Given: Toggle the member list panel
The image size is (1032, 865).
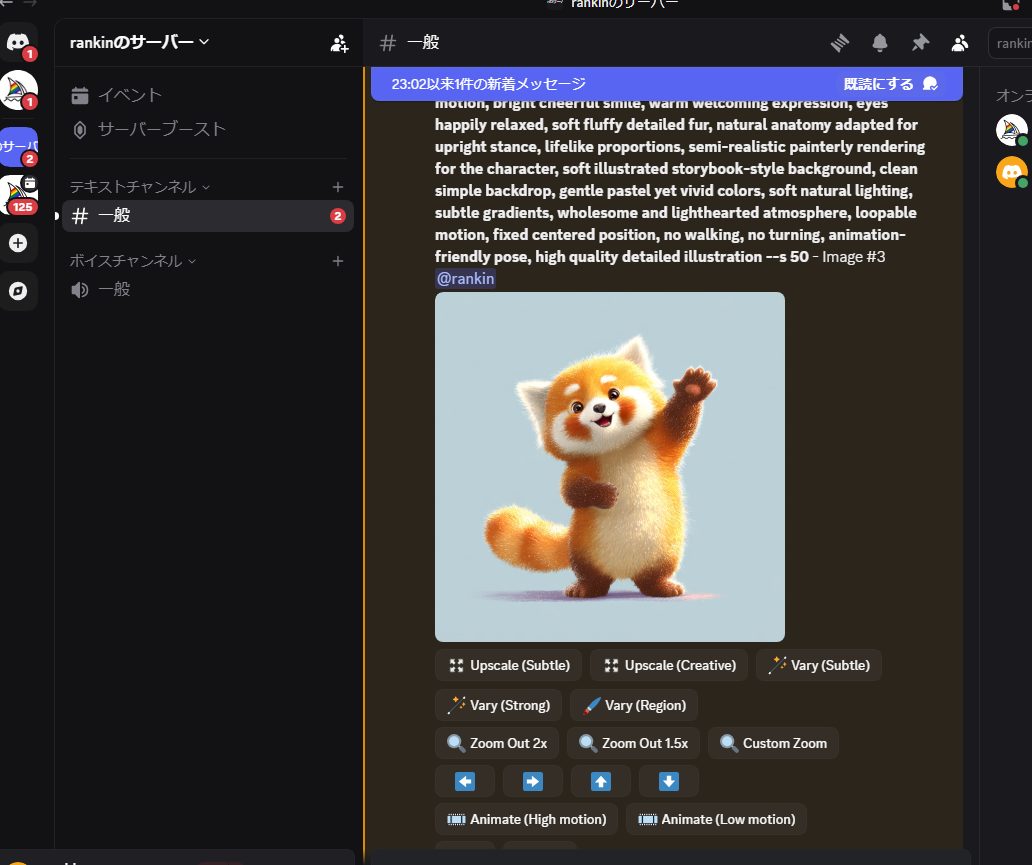Looking at the screenshot, I should [959, 43].
